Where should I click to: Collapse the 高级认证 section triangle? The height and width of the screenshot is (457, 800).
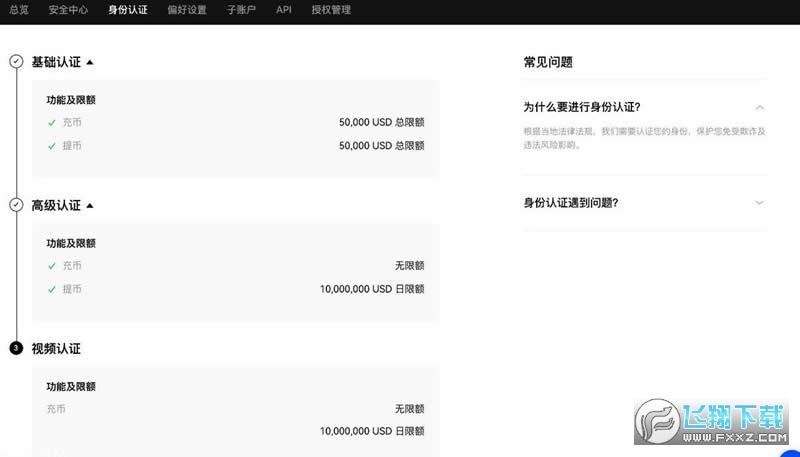pos(90,205)
